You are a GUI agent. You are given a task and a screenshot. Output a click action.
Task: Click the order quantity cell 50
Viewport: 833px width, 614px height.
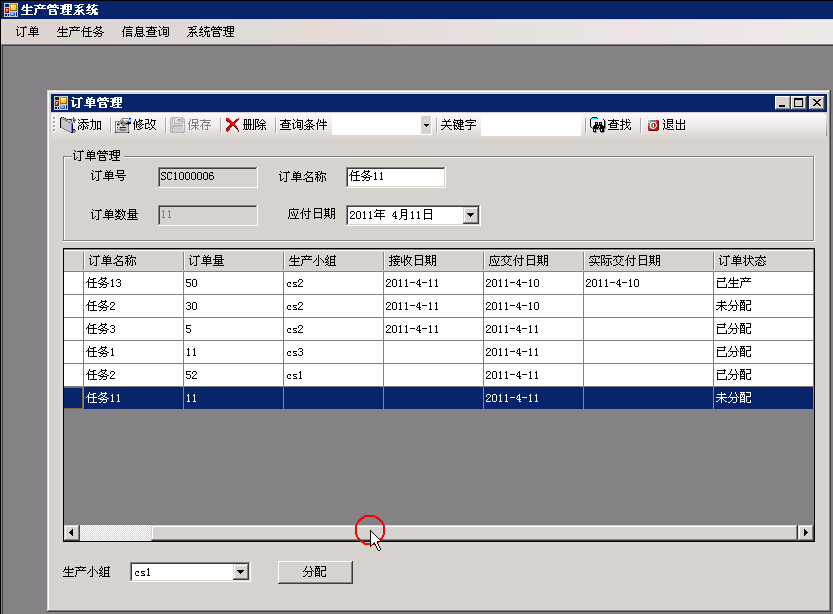point(233,283)
